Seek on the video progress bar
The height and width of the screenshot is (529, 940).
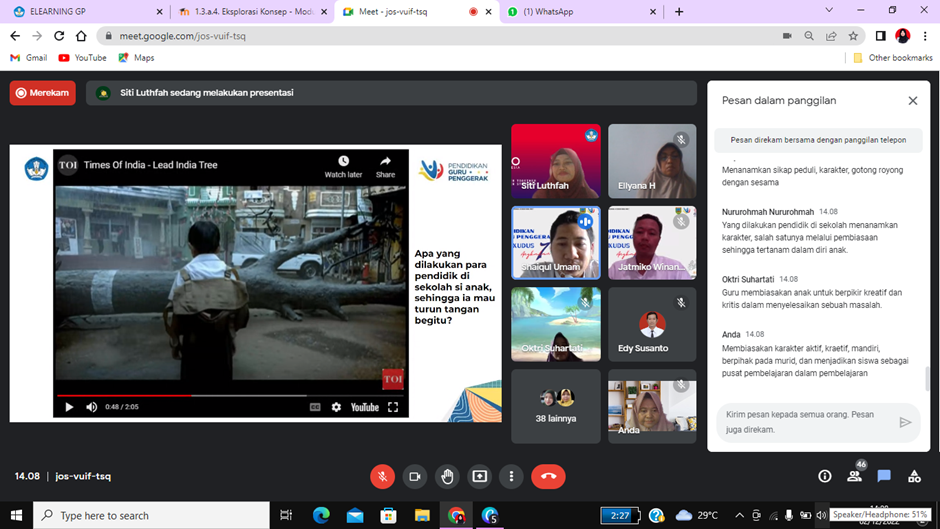pos(231,396)
